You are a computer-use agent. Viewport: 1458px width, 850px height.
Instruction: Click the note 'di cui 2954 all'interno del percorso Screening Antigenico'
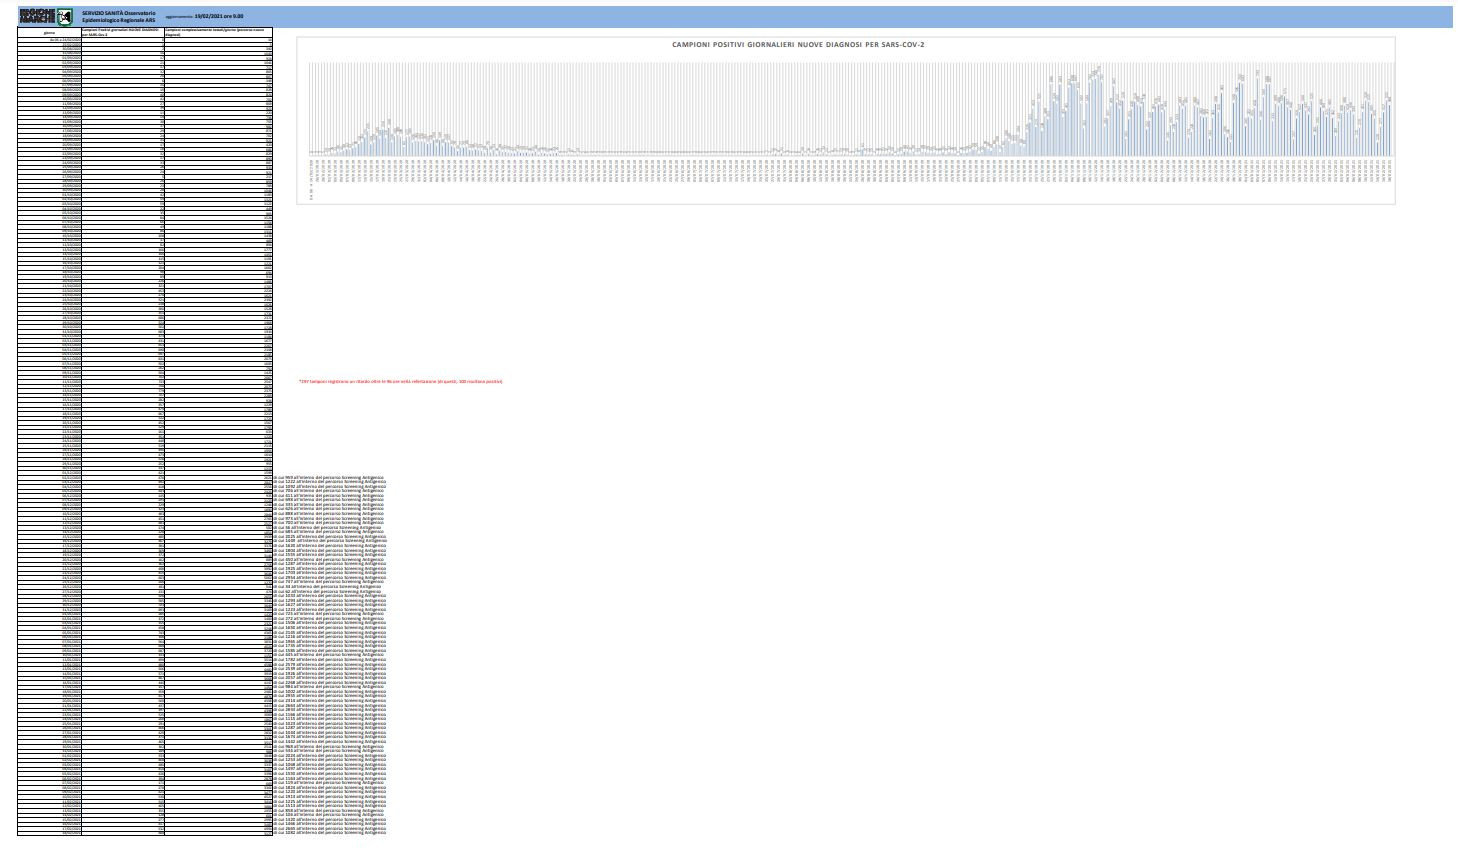click(x=330, y=577)
